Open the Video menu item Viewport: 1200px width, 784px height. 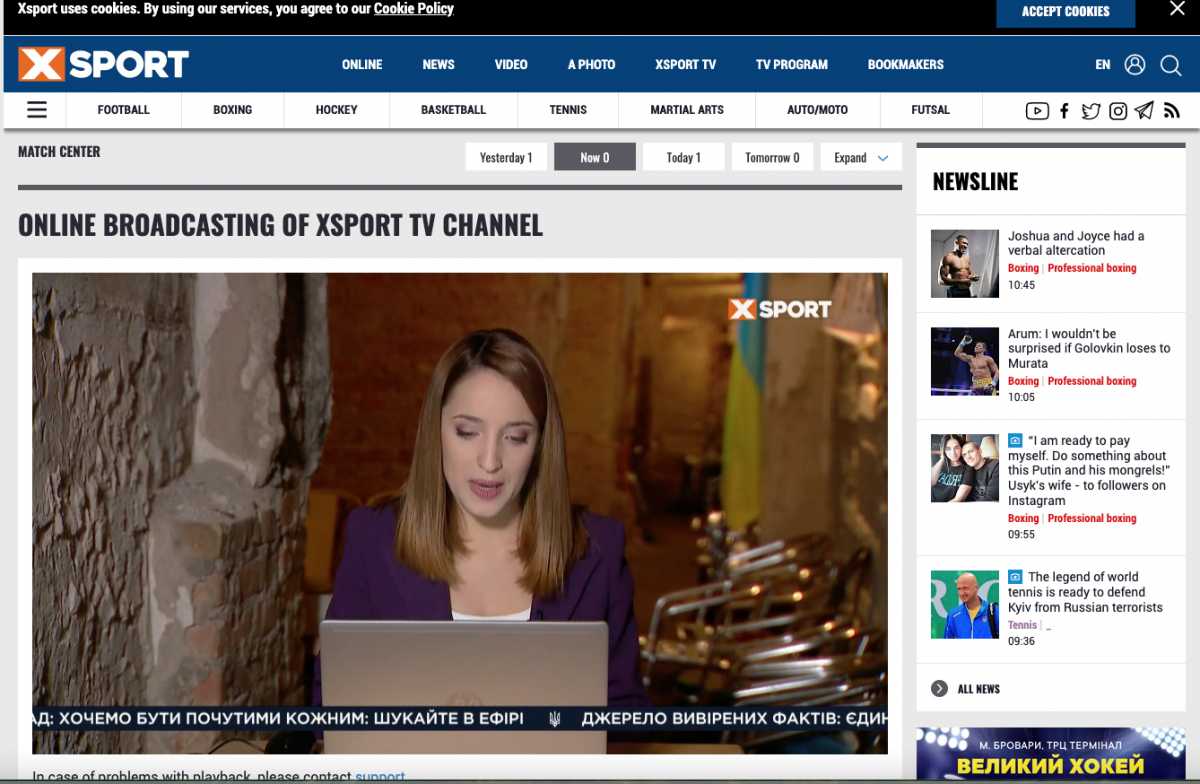(511, 64)
